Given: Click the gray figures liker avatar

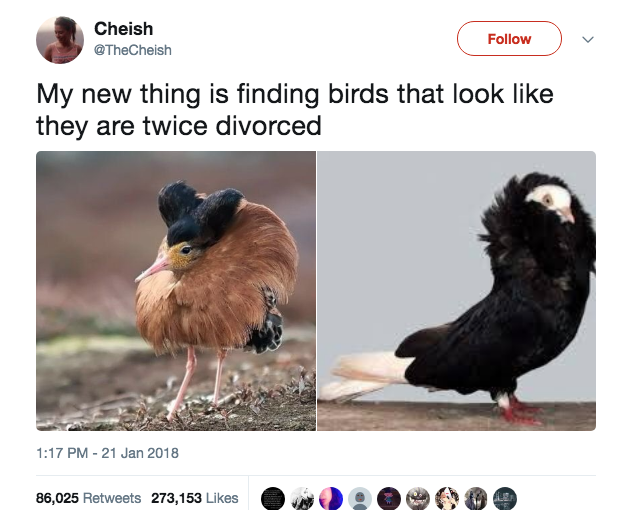Looking at the screenshot, I should pos(476,499).
